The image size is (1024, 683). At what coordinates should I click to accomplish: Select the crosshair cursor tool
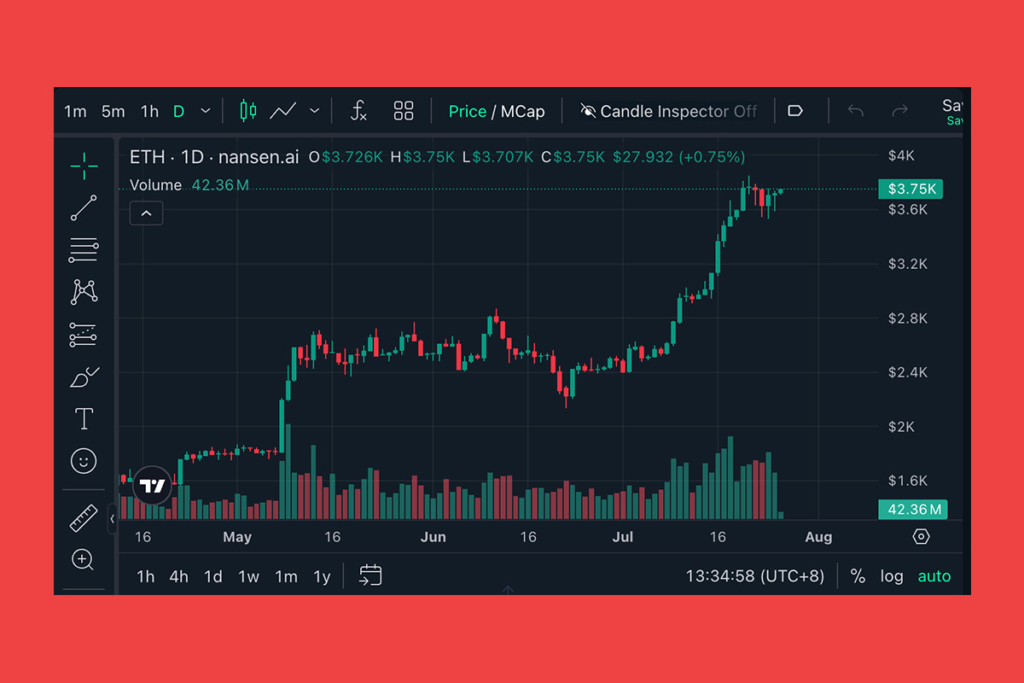point(84,166)
